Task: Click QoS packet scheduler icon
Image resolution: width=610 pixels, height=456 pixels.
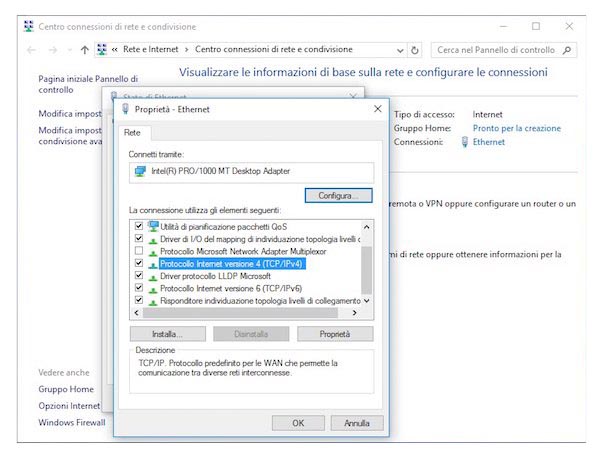Action: click(153, 226)
